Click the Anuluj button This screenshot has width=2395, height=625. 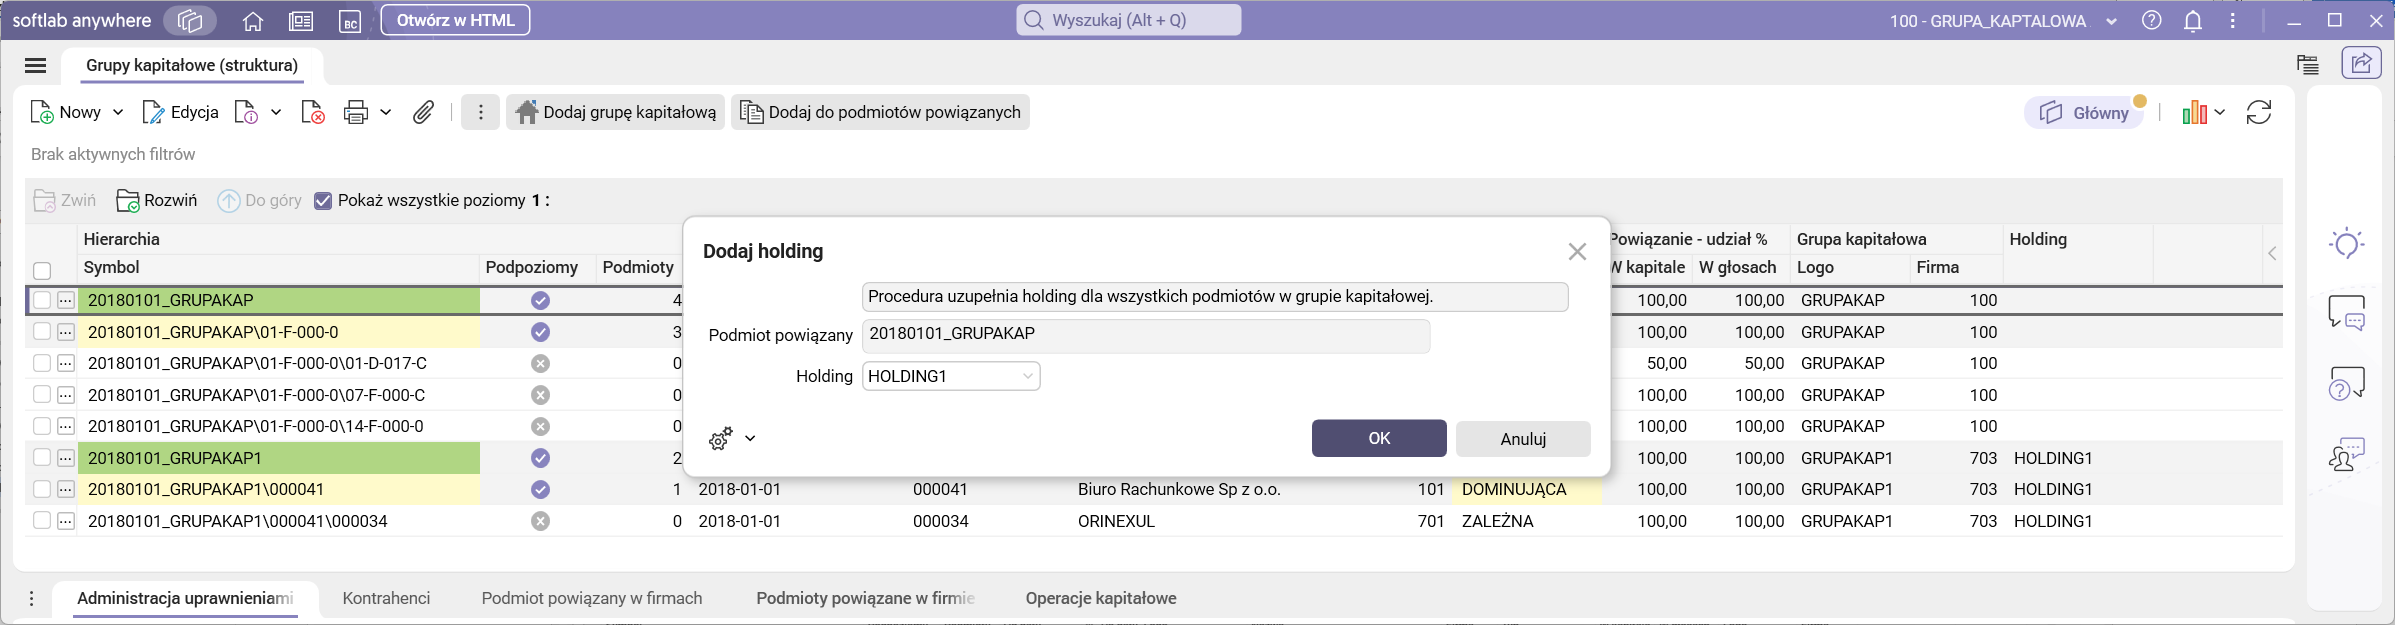(x=1523, y=439)
